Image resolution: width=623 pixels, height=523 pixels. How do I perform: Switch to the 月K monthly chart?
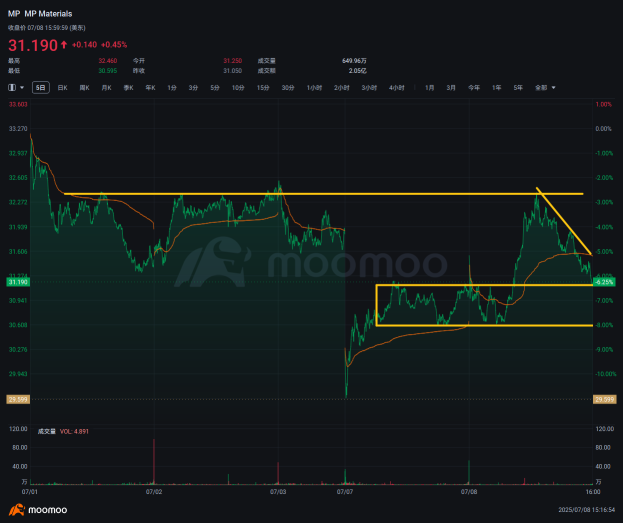(x=106, y=87)
